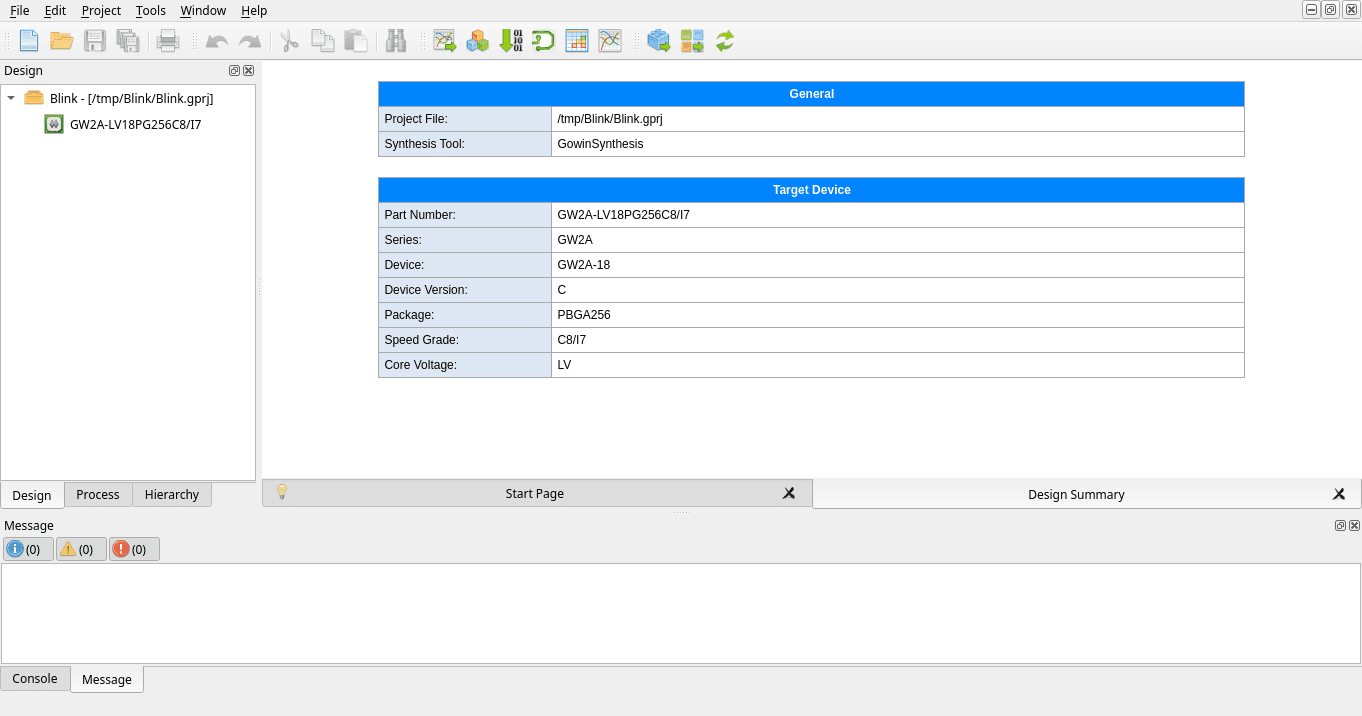The width and height of the screenshot is (1362, 716).
Task: Click the General table header
Action: 811,94
